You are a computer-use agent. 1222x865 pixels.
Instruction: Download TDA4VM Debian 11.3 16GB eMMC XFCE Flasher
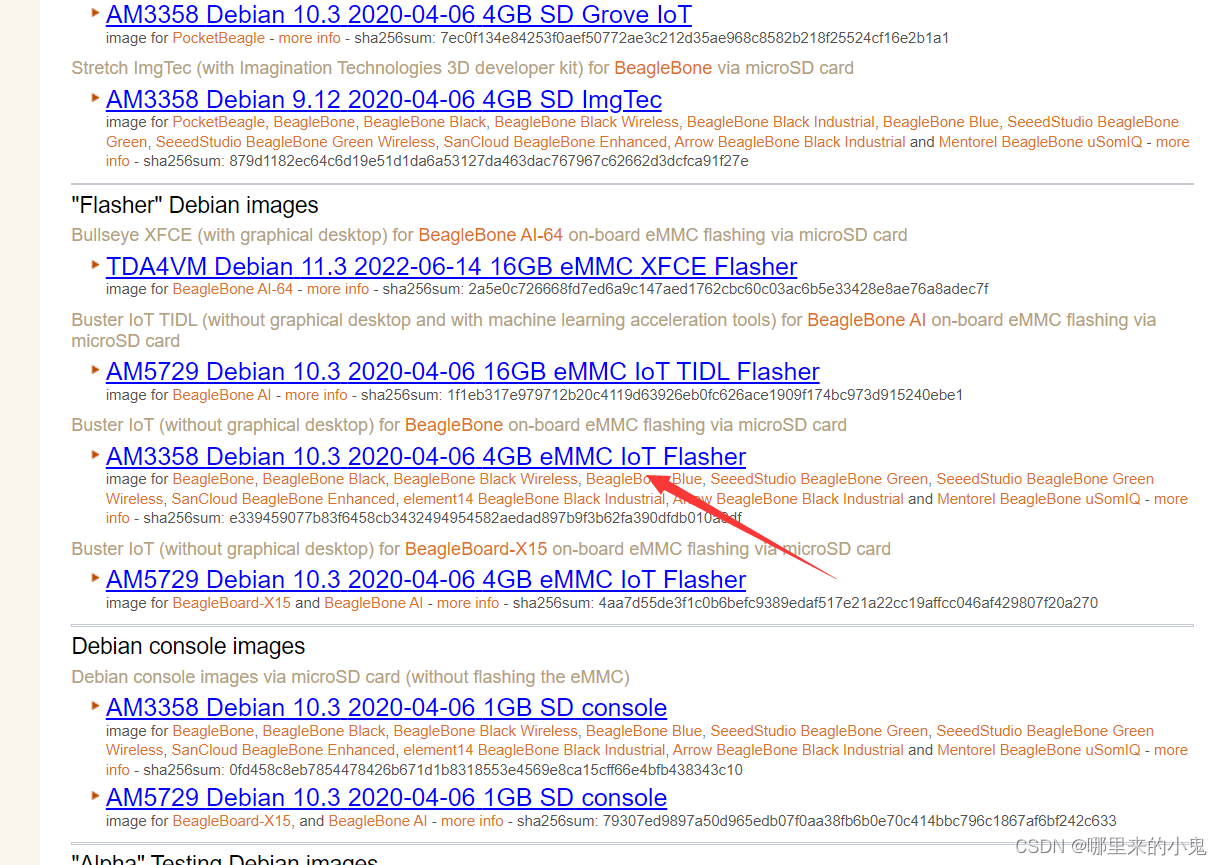point(452,267)
